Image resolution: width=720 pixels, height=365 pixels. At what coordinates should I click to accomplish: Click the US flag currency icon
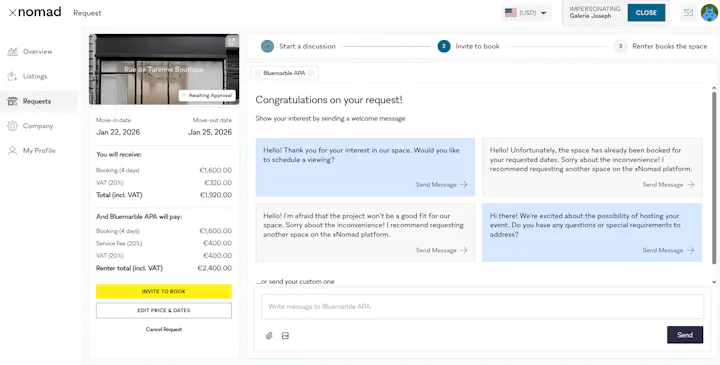(x=511, y=13)
